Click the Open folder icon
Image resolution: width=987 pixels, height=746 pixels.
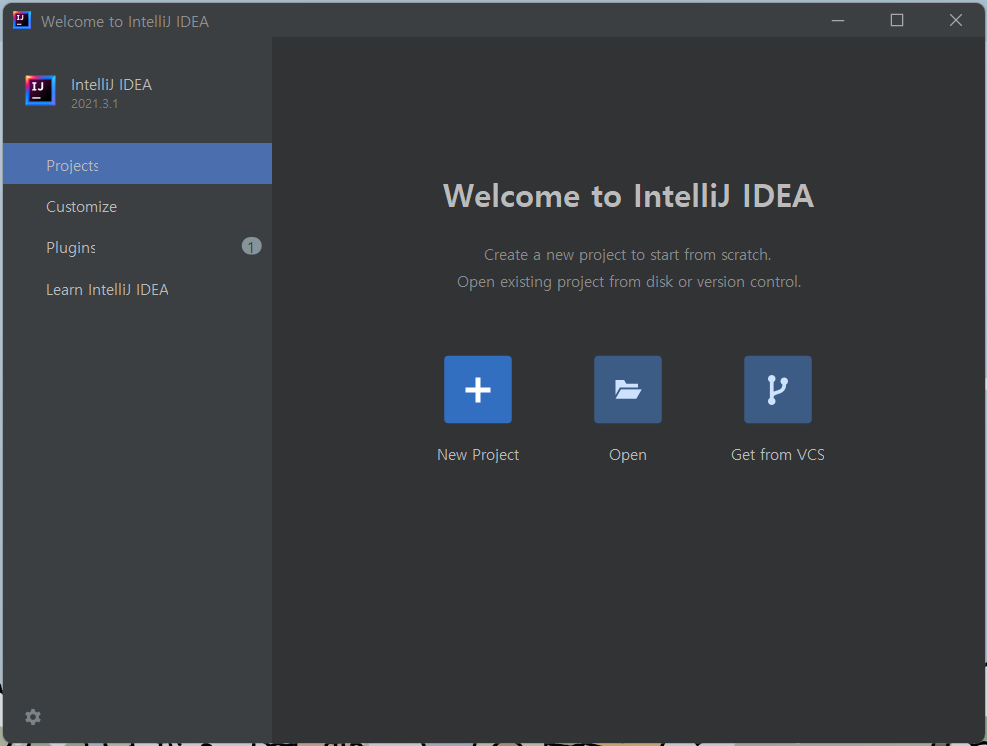point(628,389)
